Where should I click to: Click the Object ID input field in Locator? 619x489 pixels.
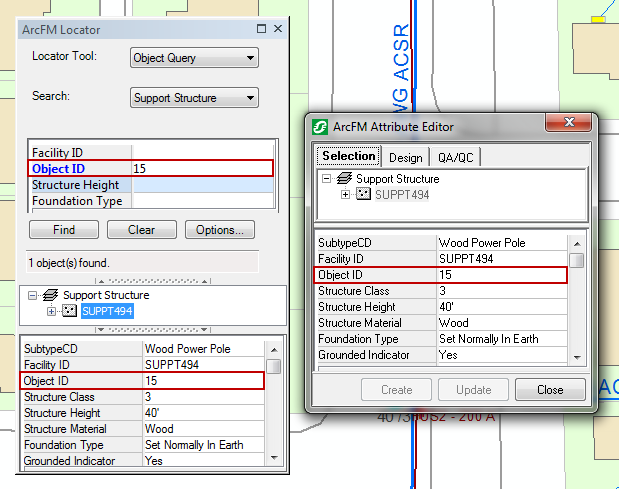pyautogui.click(x=202, y=169)
